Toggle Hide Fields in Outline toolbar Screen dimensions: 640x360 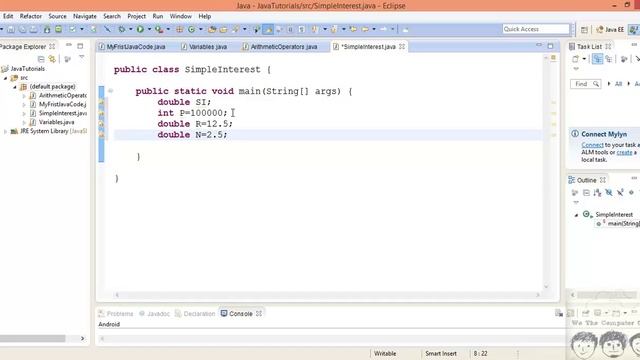609,192
